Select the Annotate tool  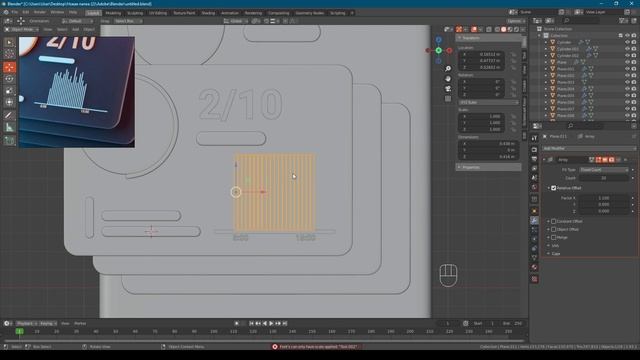tap(9, 116)
